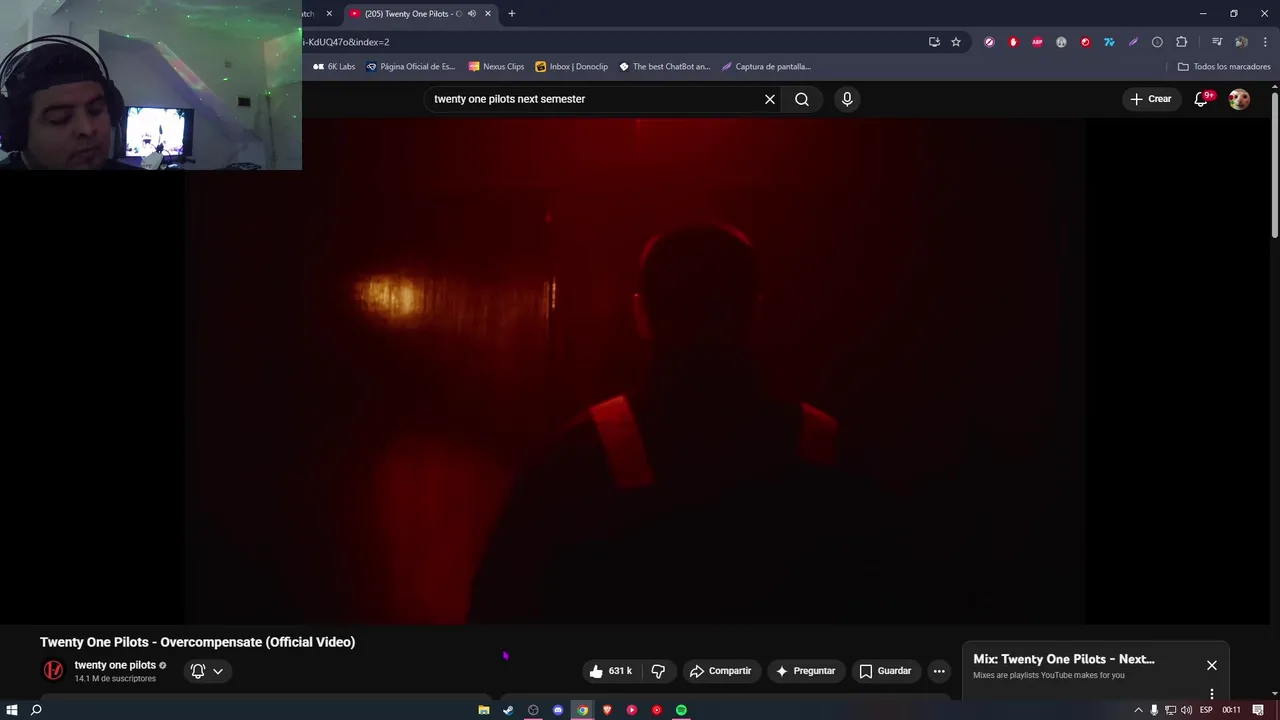The image size is (1280, 720).
Task: Open the ABP Adblock Plus extension
Action: 1037,42
